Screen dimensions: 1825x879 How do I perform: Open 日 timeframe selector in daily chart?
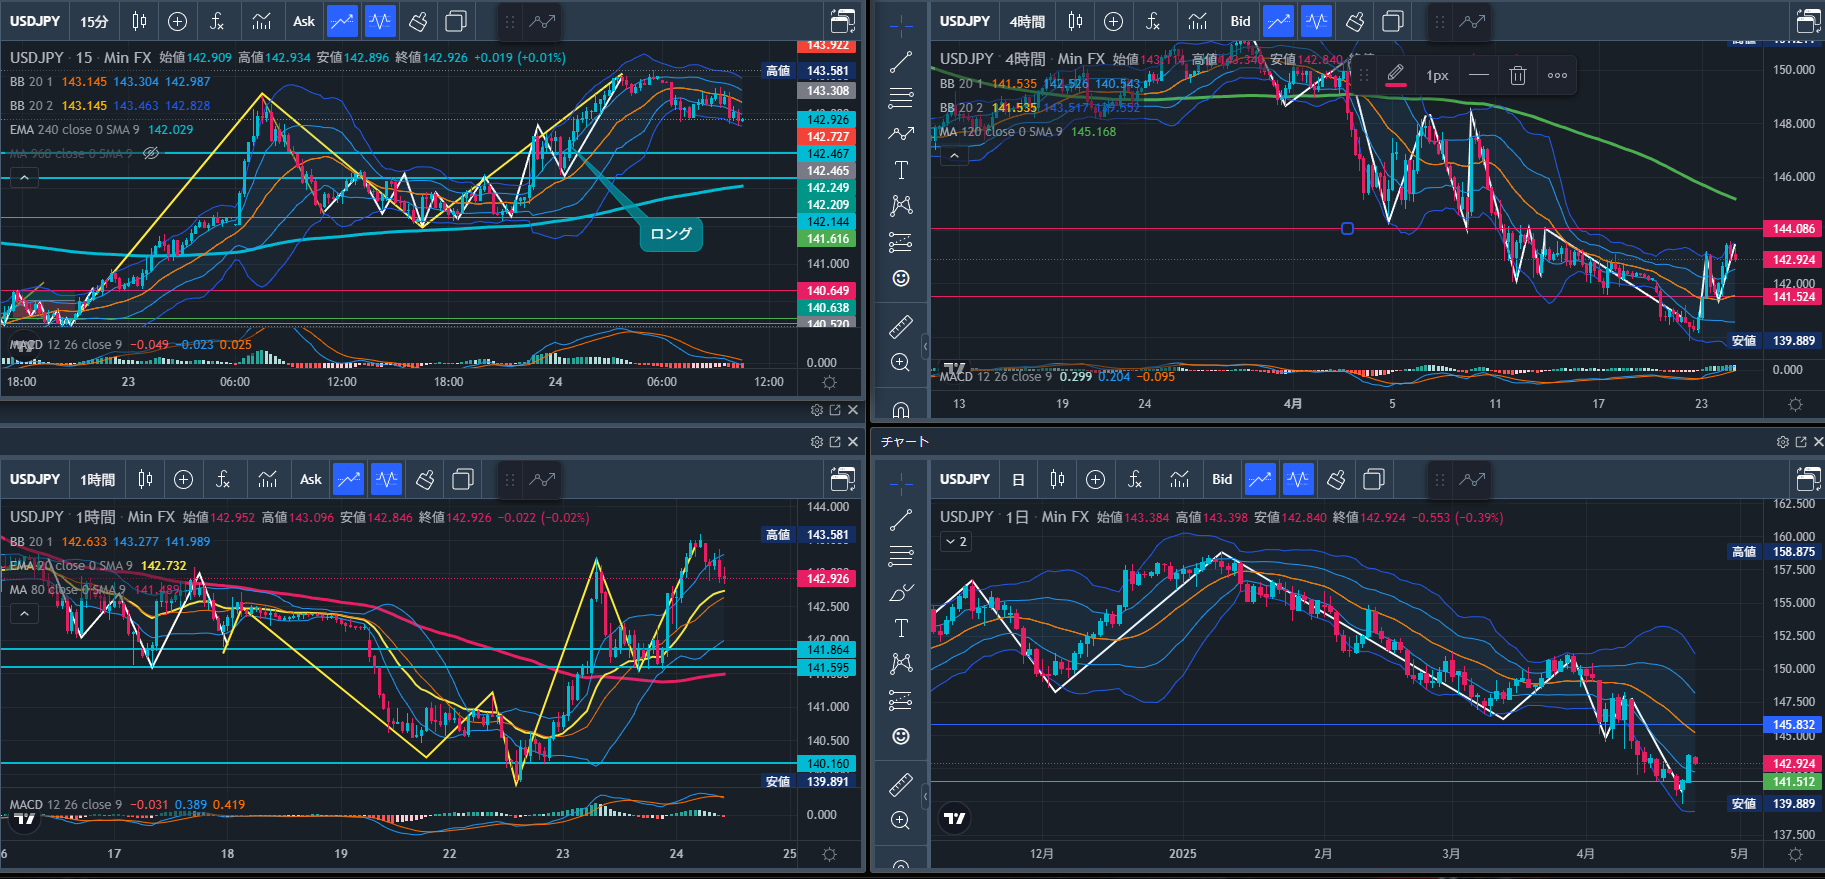coord(1018,479)
